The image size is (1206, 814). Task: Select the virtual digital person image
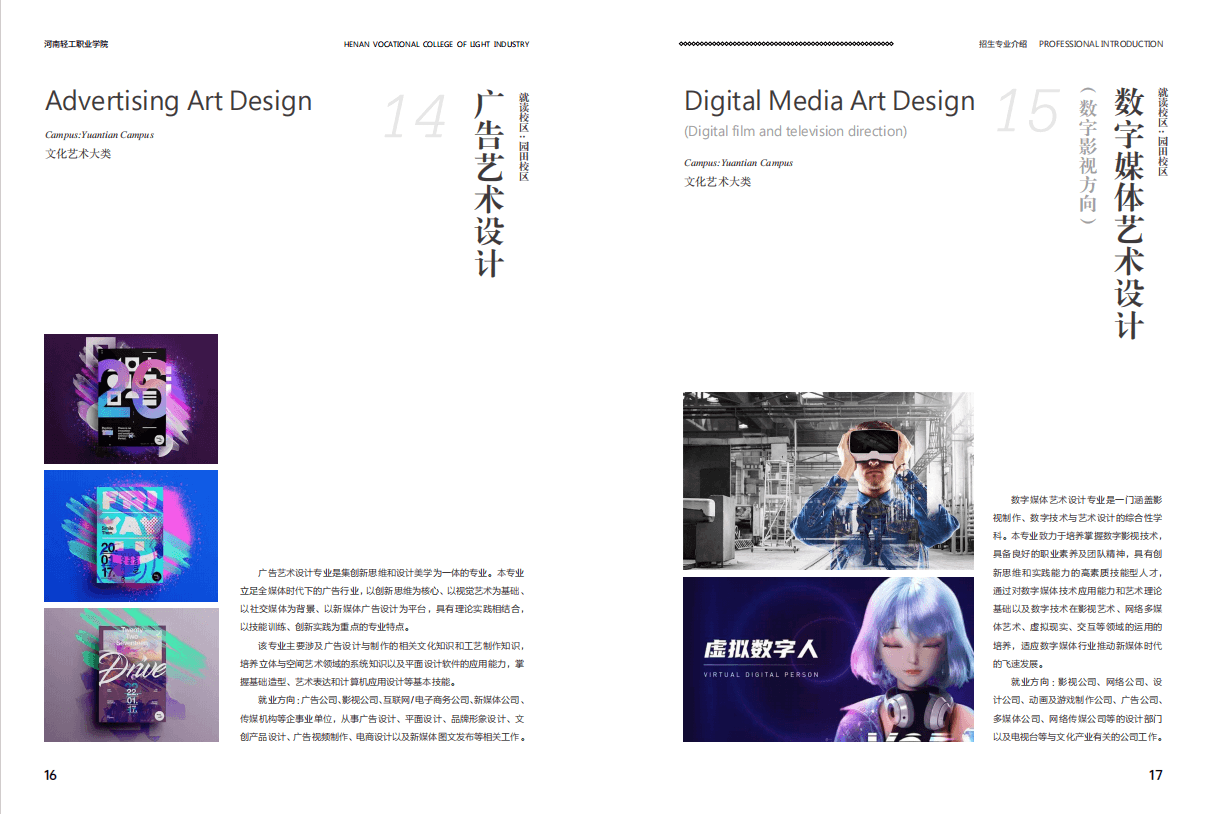[x=828, y=659]
